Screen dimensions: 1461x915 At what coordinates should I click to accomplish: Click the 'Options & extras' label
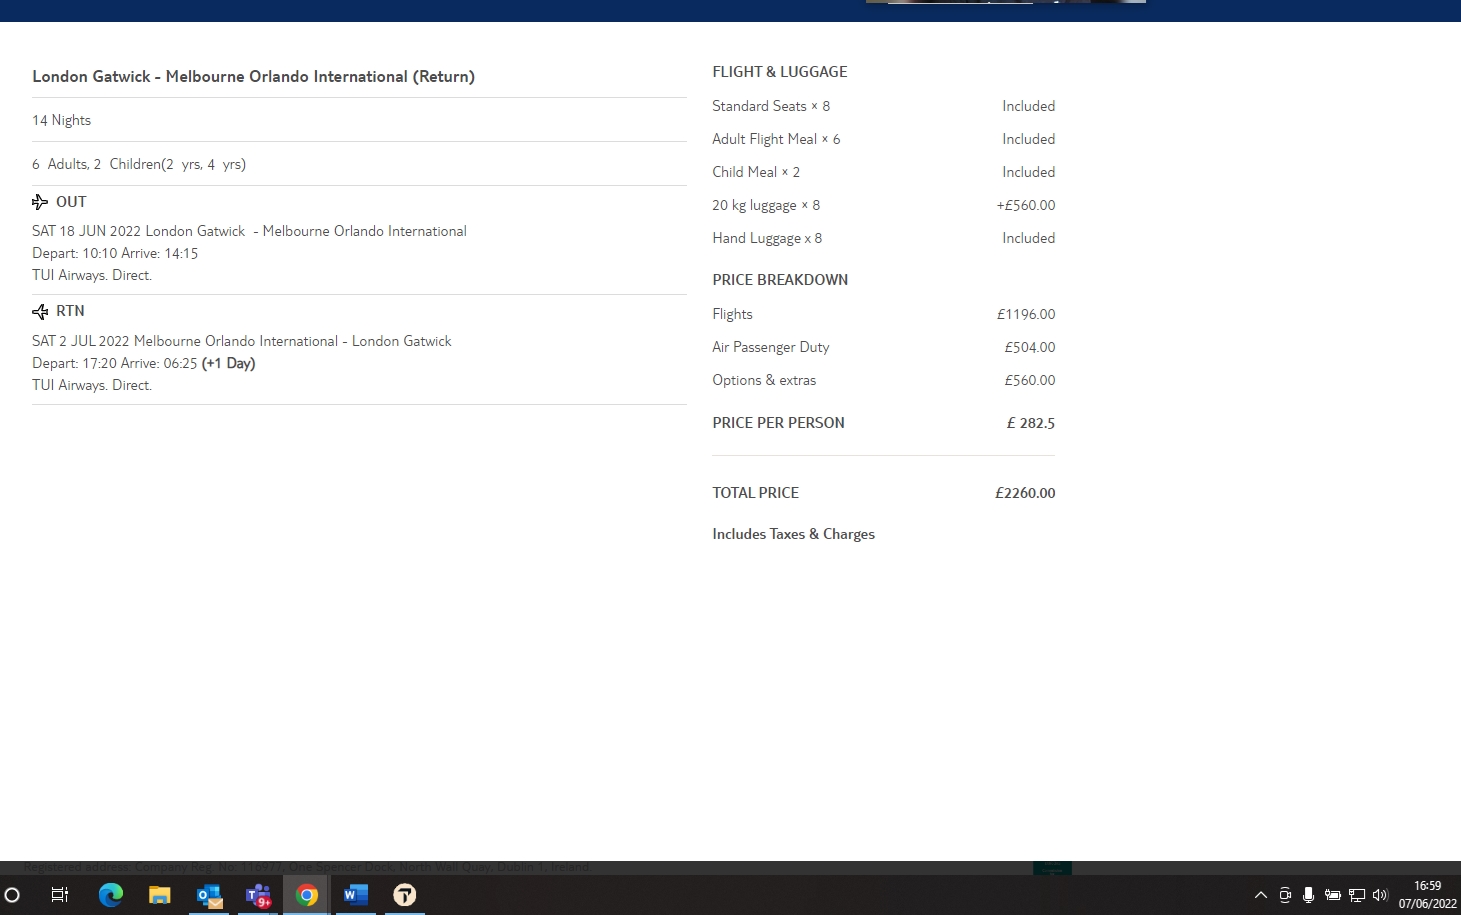pos(764,380)
